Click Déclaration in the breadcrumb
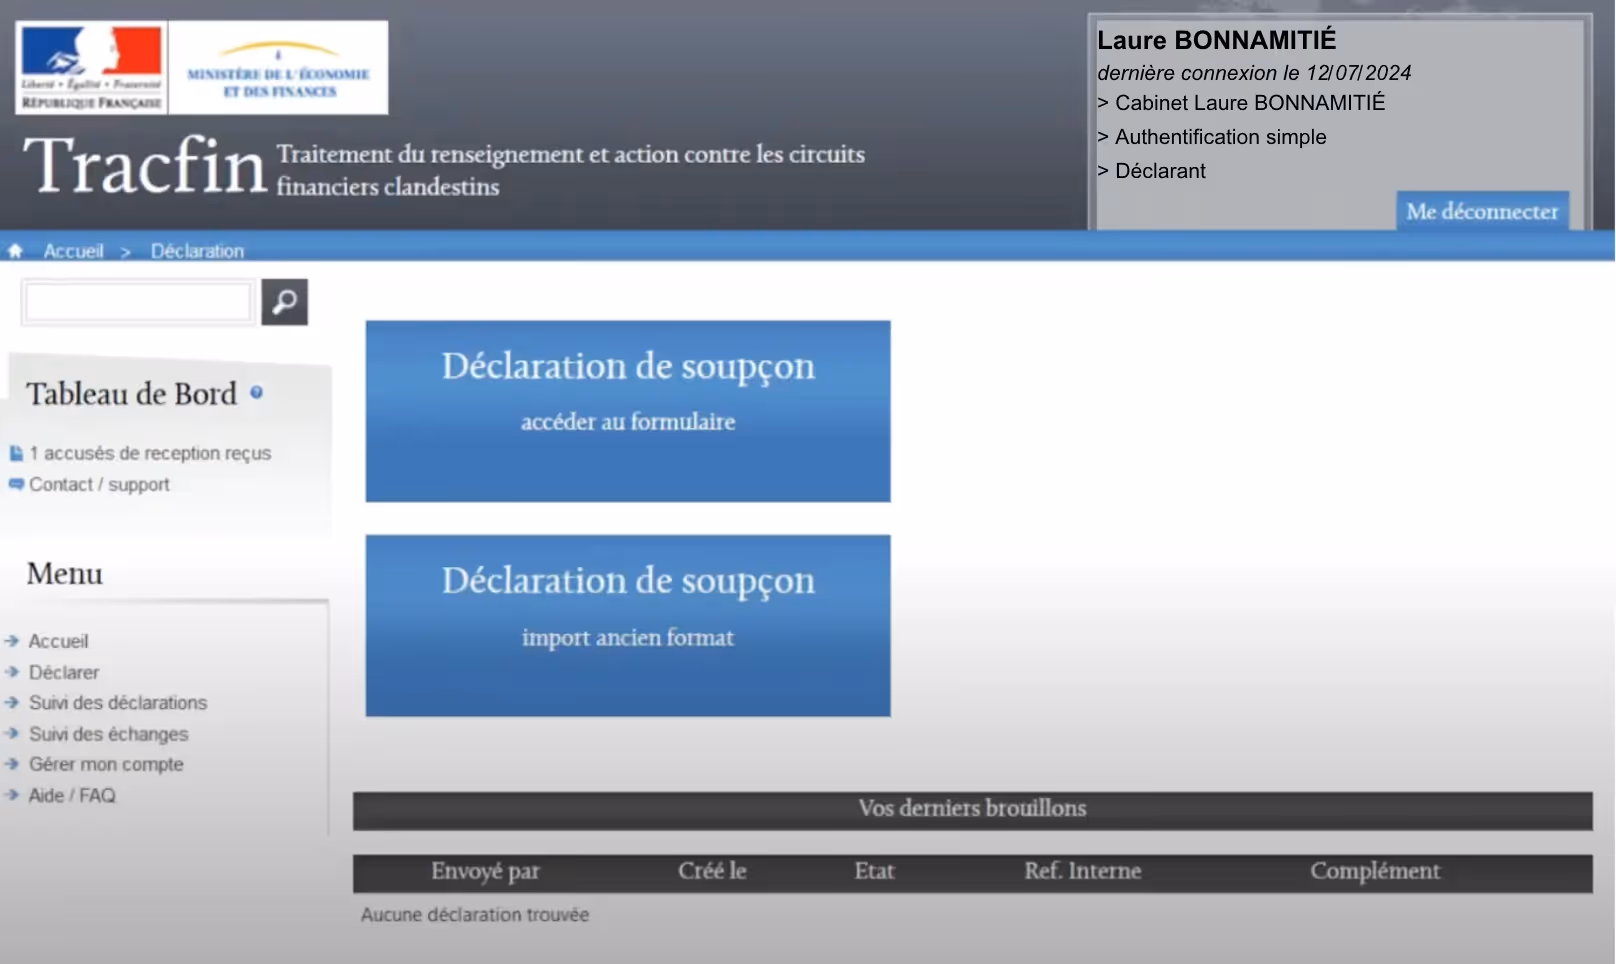1616x964 pixels. tap(197, 251)
